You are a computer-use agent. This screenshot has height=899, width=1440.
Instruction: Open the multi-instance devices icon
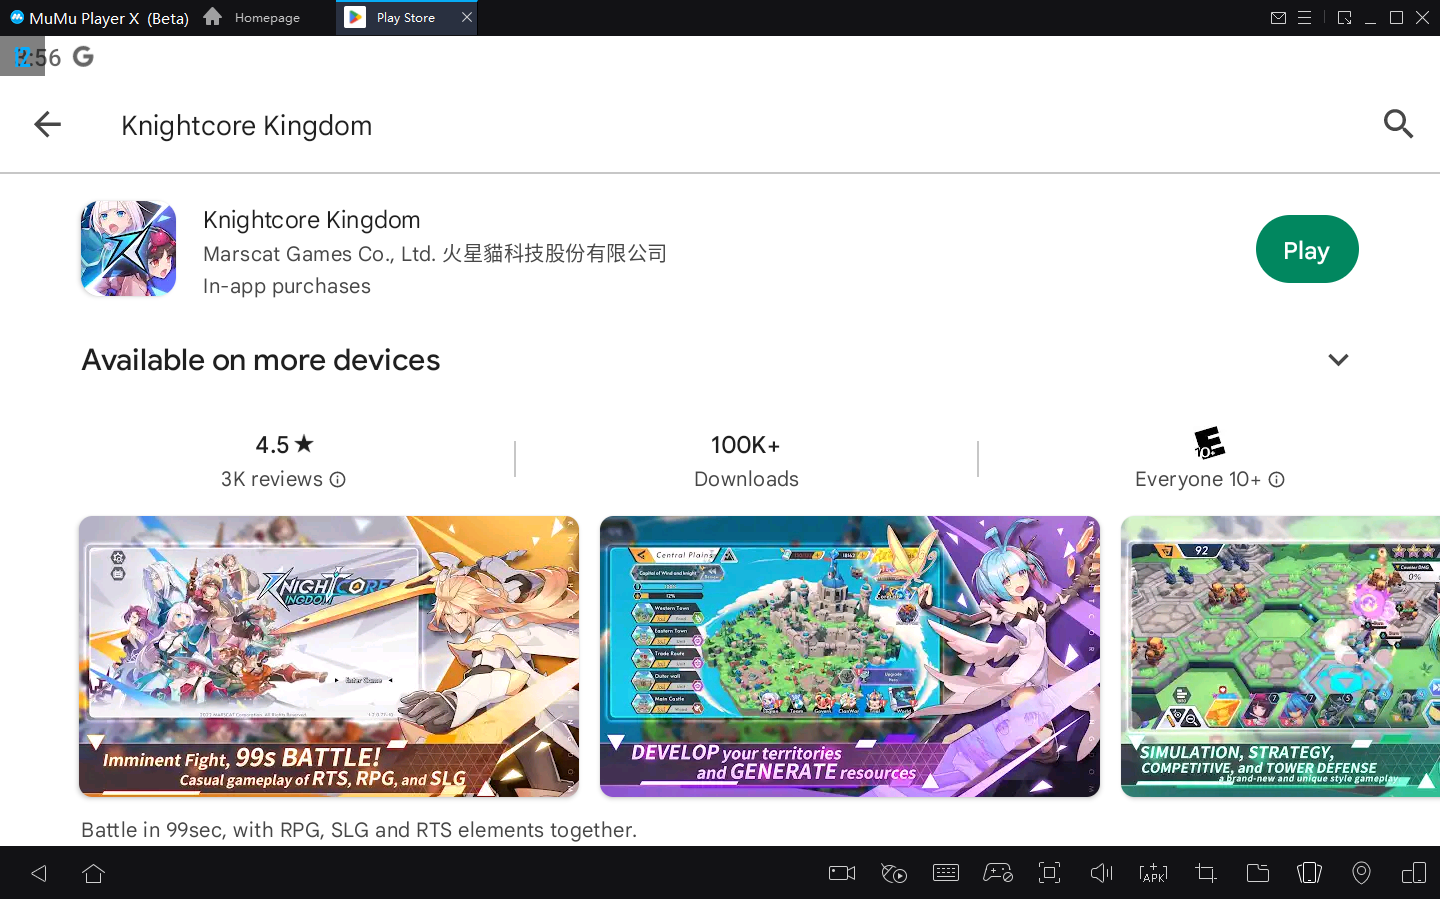[1414, 873]
